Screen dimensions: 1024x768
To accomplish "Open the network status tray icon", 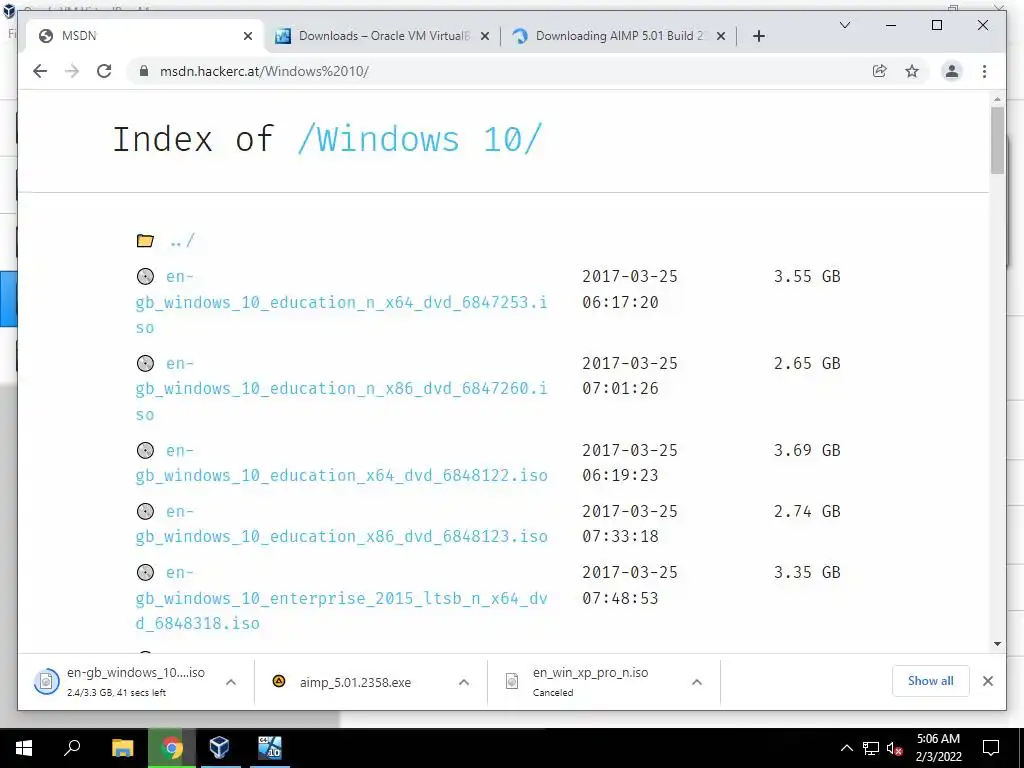I will click(871, 748).
